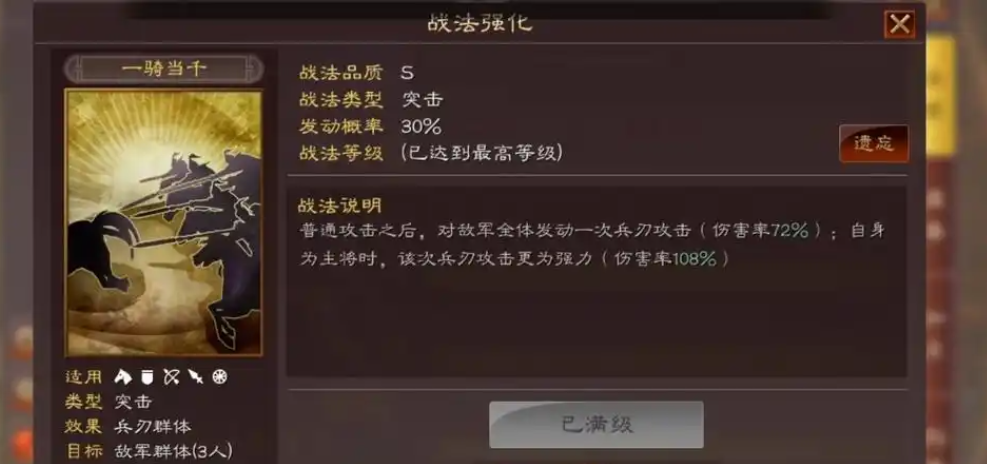Click the spear troop icon
Image resolution: width=987 pixels, height=464 pixels.
pyautogui.click(x=196, y=377)
